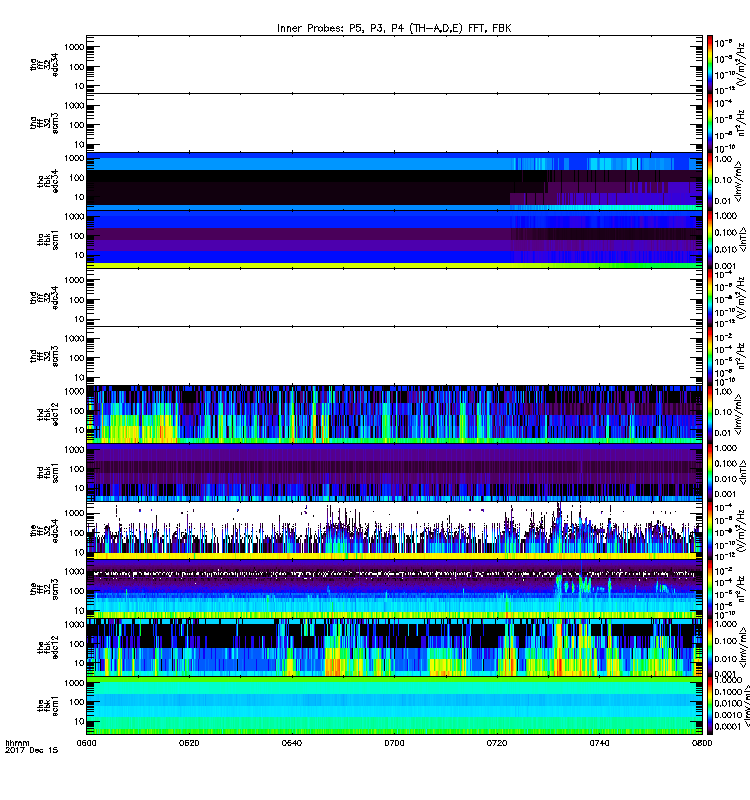Click the 0720 time axis label
The image size is (750, 800).
497,743
